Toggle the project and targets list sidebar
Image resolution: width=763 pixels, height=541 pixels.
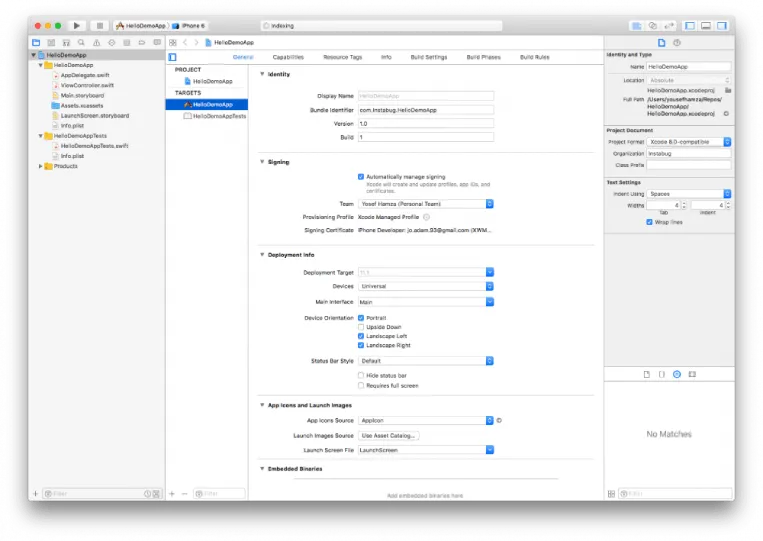click(172, 57)
